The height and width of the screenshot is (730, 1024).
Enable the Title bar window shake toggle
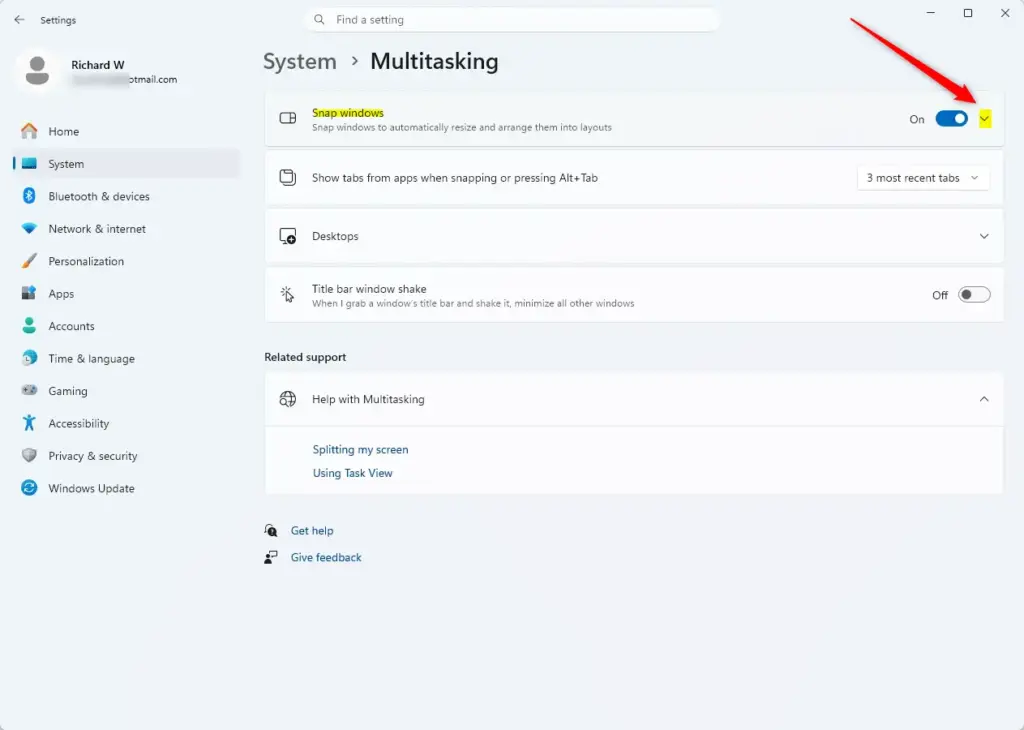point(974,295)
